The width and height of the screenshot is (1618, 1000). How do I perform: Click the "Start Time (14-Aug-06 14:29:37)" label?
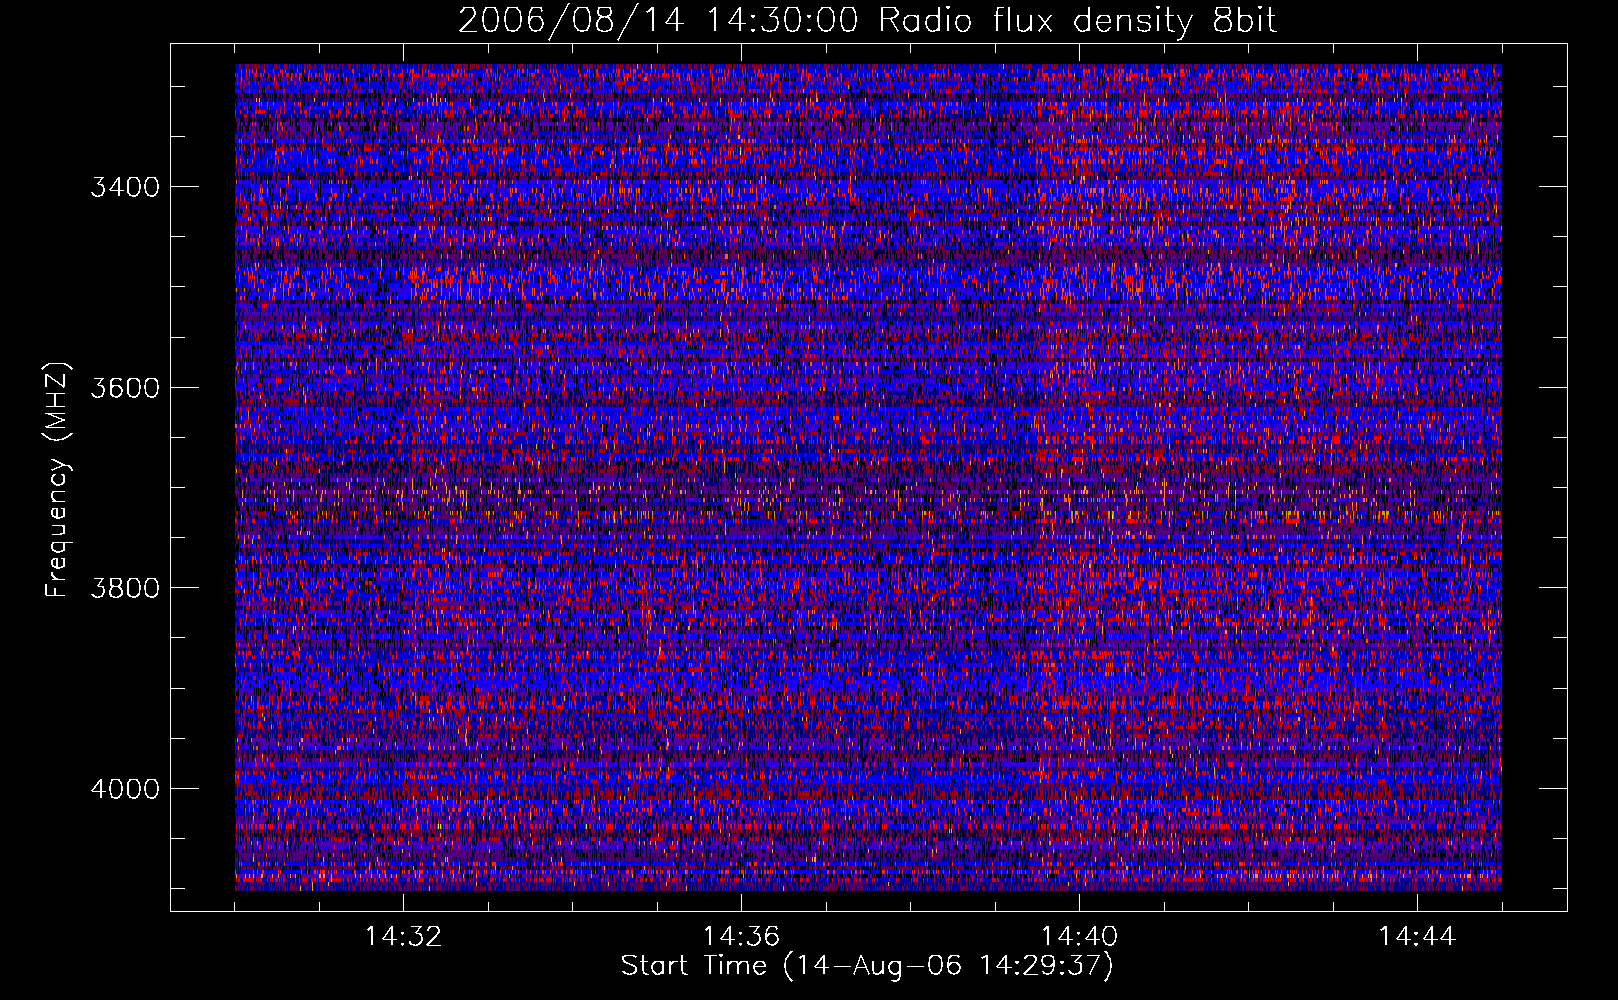tap(867, 966)
